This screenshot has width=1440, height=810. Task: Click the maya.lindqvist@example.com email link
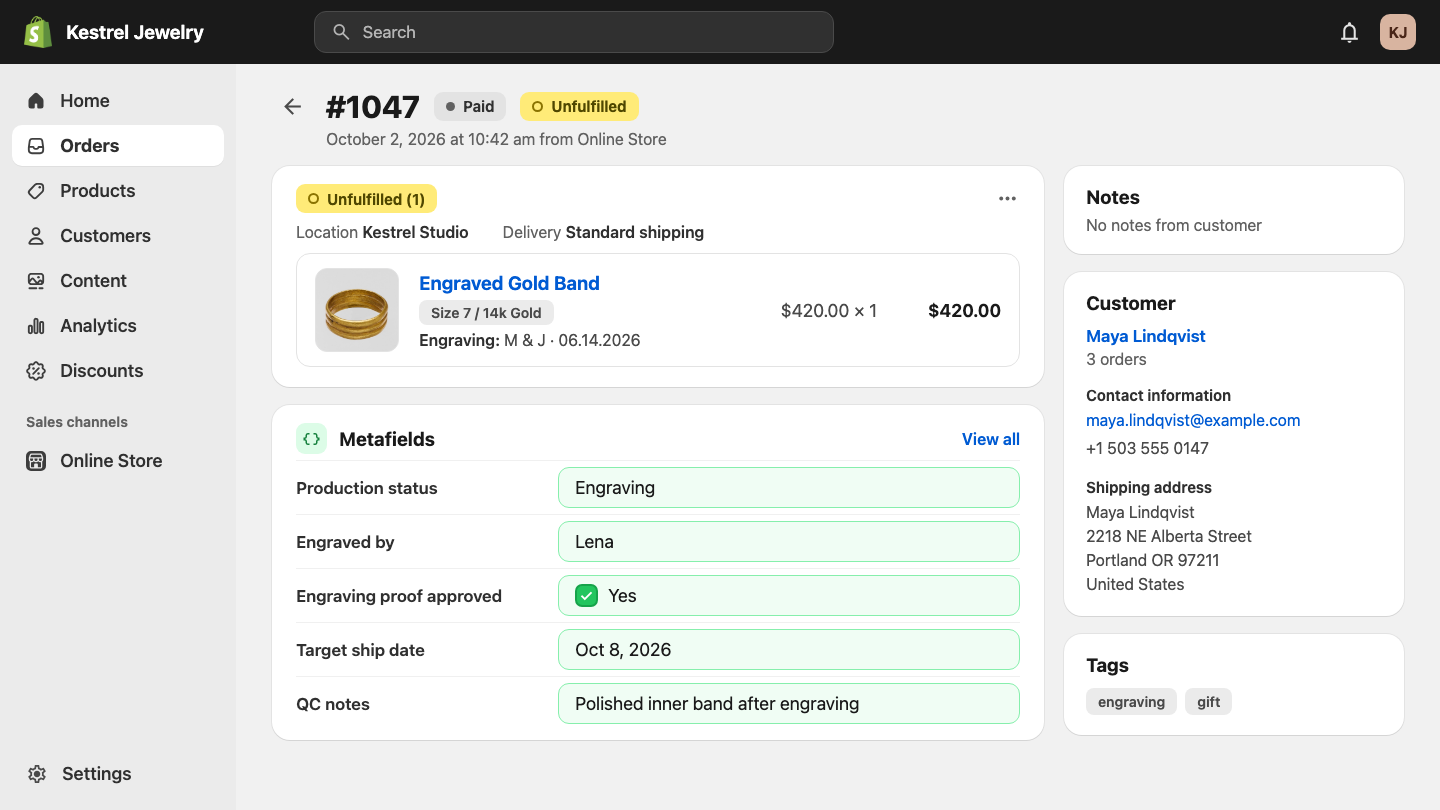tap(1193, 420)
